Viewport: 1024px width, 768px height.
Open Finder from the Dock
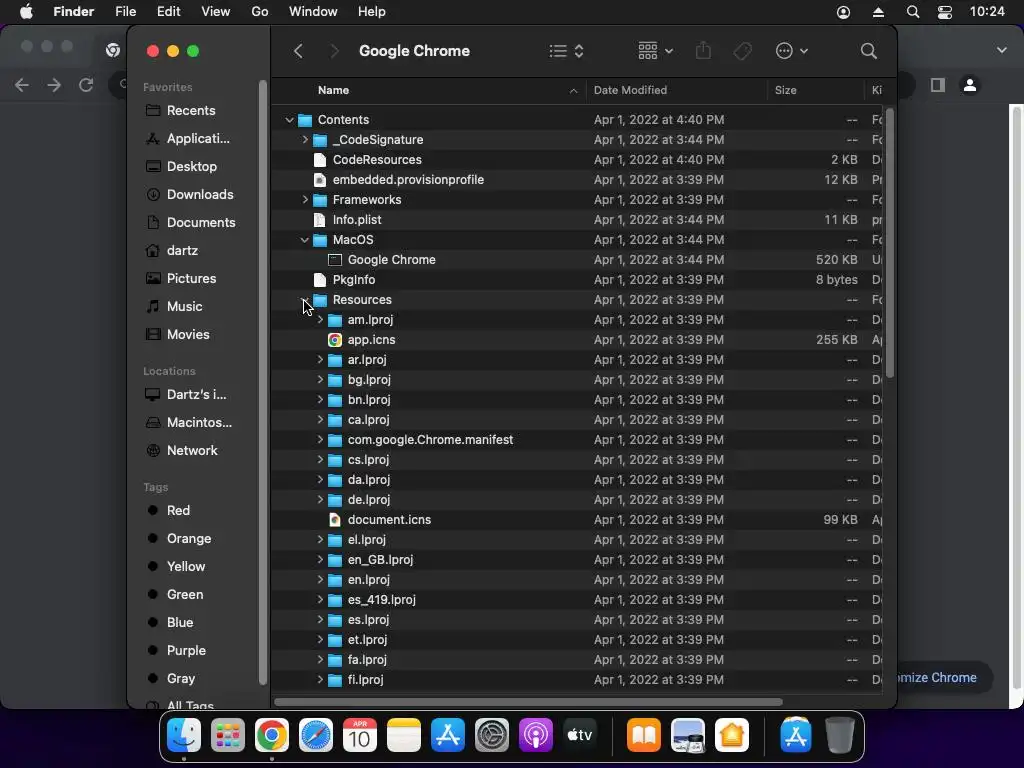tap(184, 735)
